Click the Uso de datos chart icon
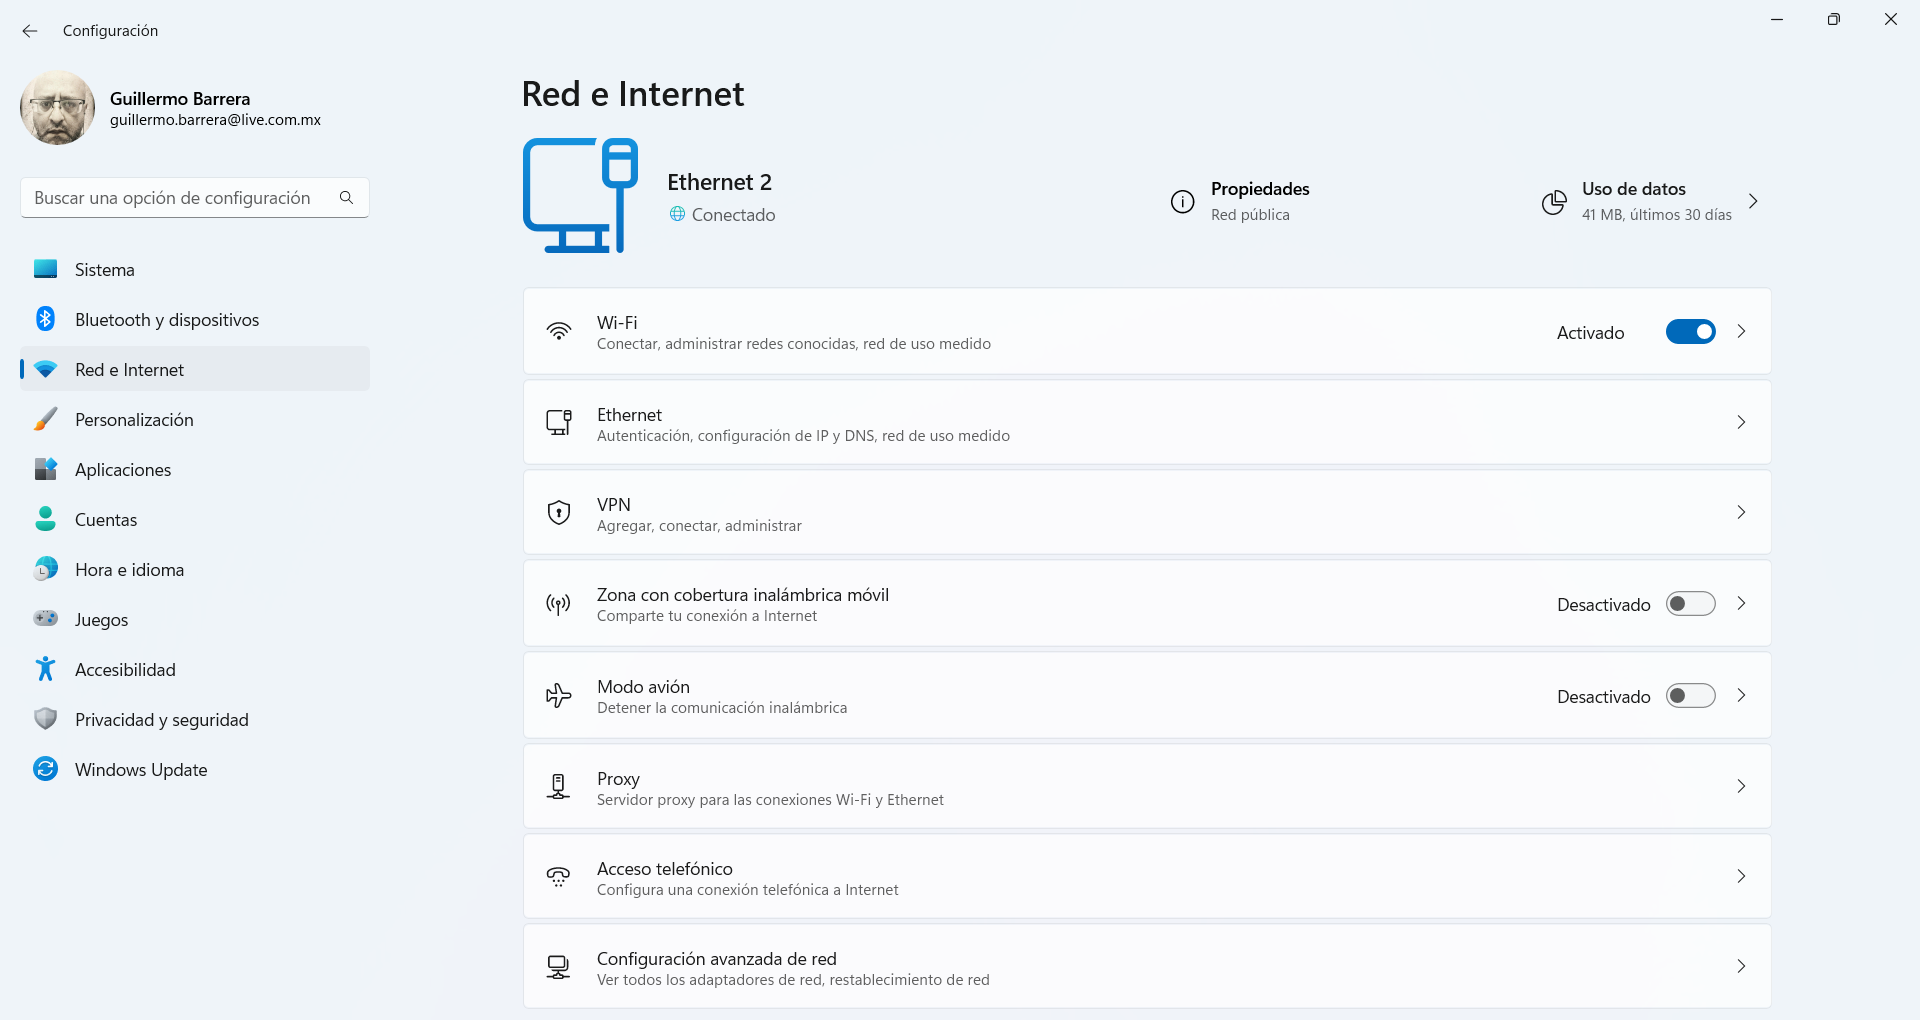 click(1553, 202)
